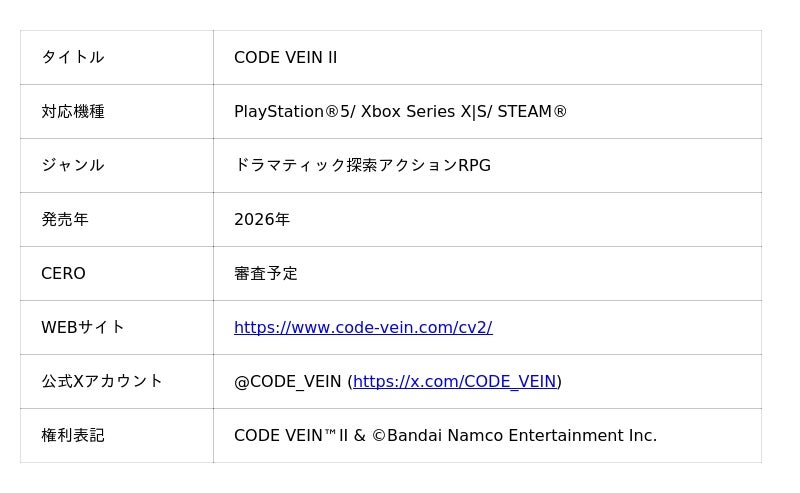Select the ドラマティック探索アクションRPG genre text

point(362,165)
